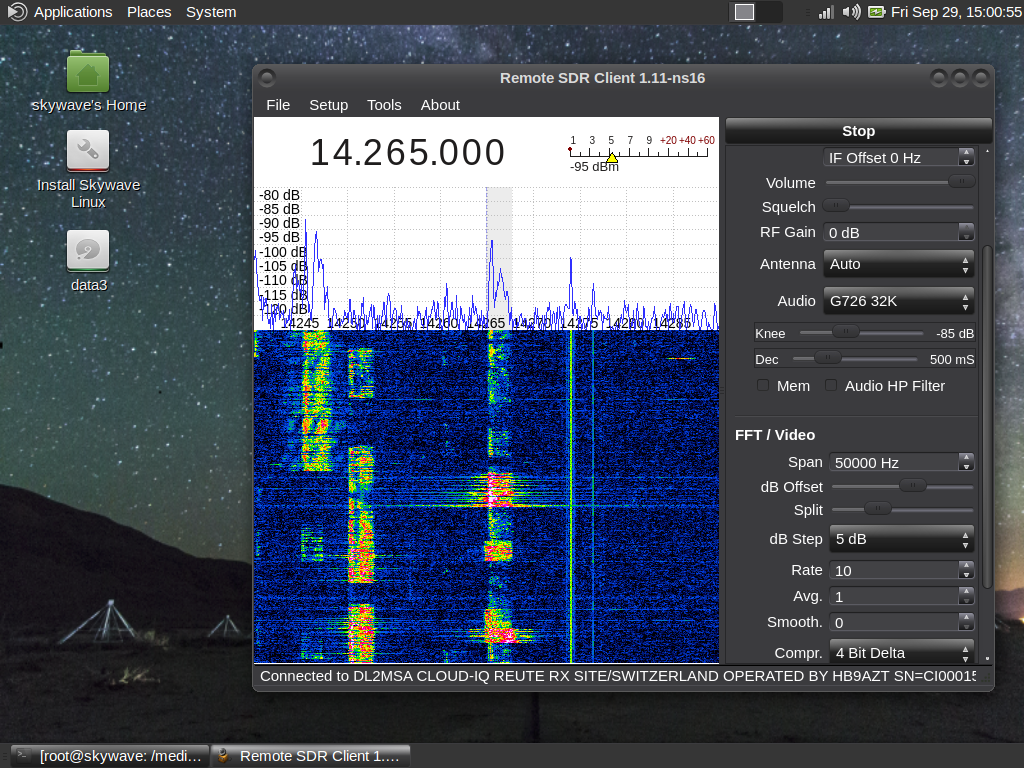
Task: Open the Audio G726 32K dropdown
Action: (899, 301)
